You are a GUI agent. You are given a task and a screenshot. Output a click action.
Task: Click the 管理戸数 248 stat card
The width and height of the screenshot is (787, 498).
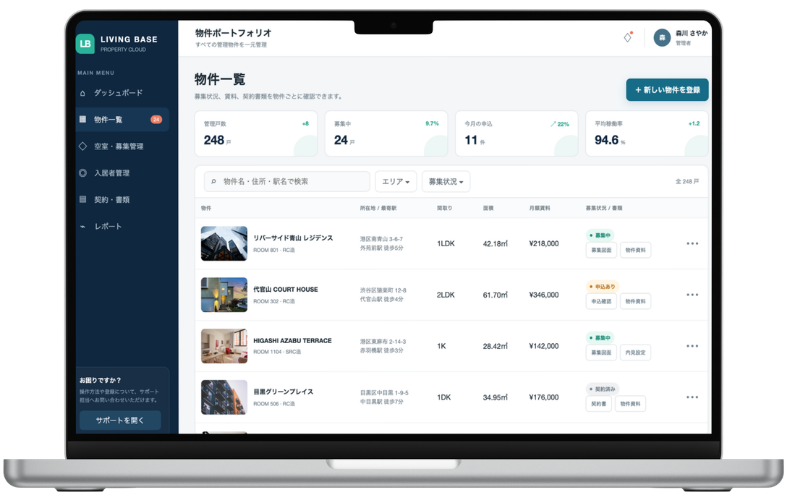click(x=256, y=134)
